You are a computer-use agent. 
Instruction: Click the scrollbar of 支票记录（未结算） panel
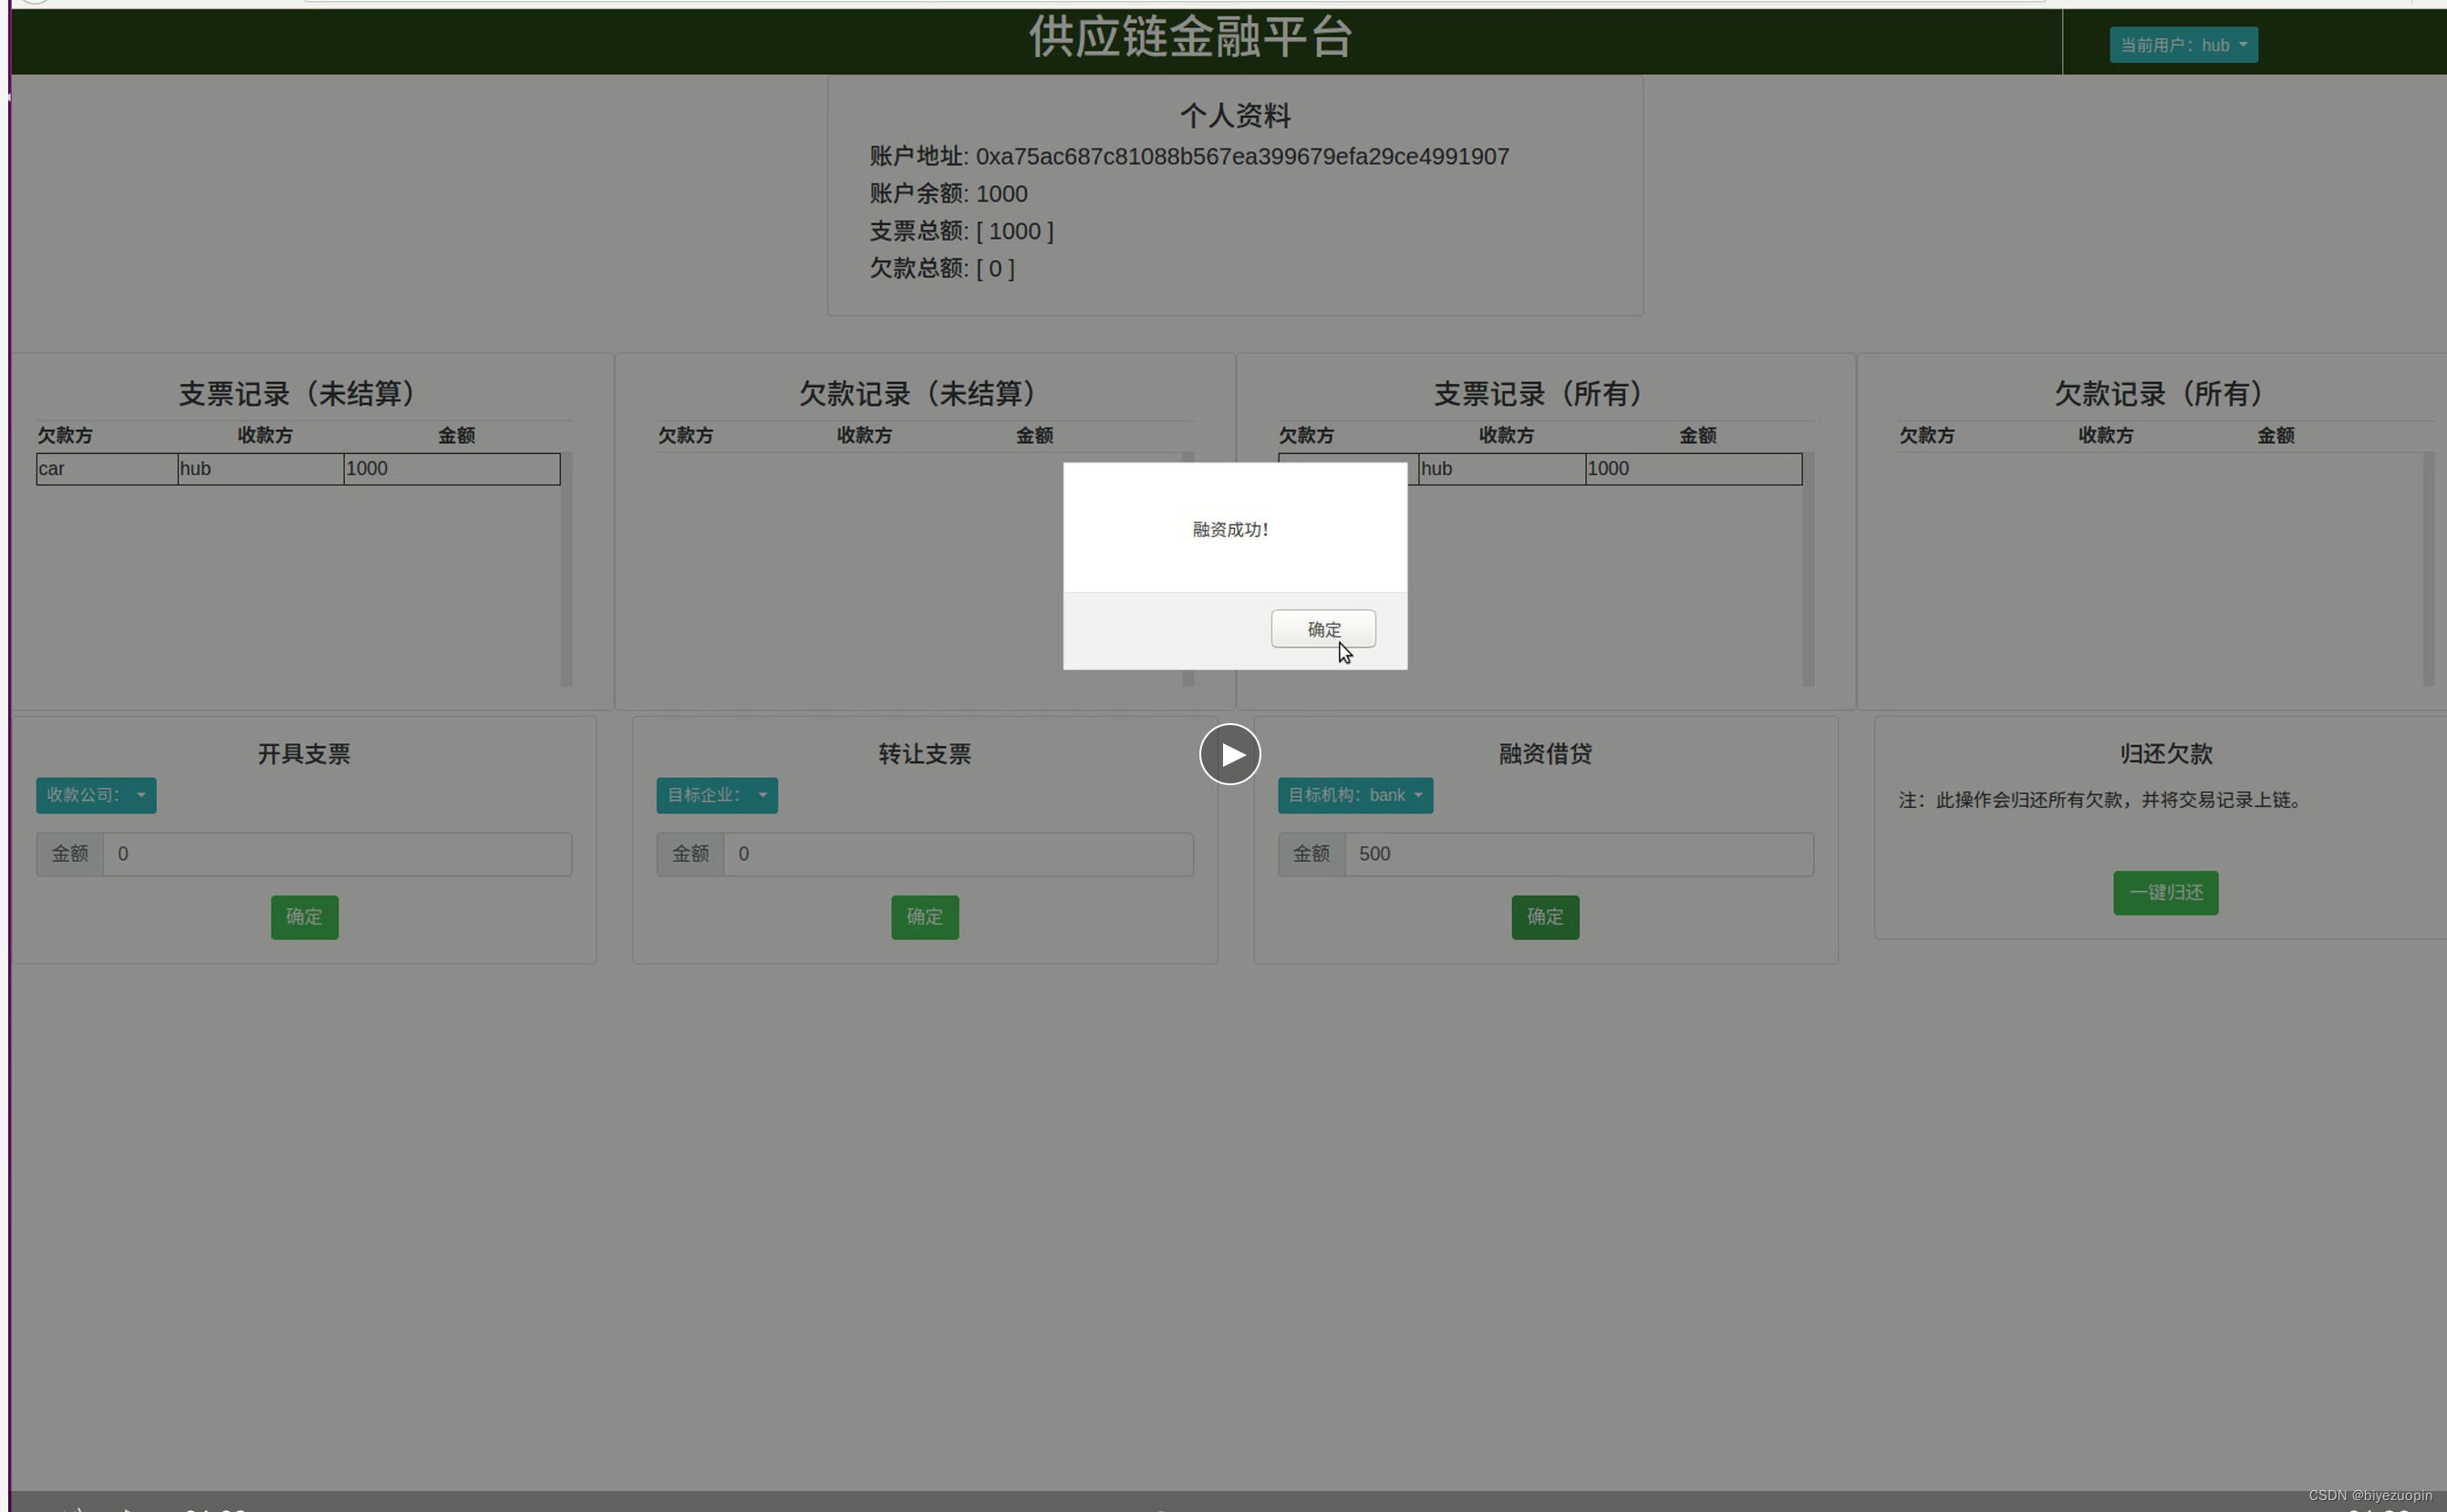pos(566,565)
